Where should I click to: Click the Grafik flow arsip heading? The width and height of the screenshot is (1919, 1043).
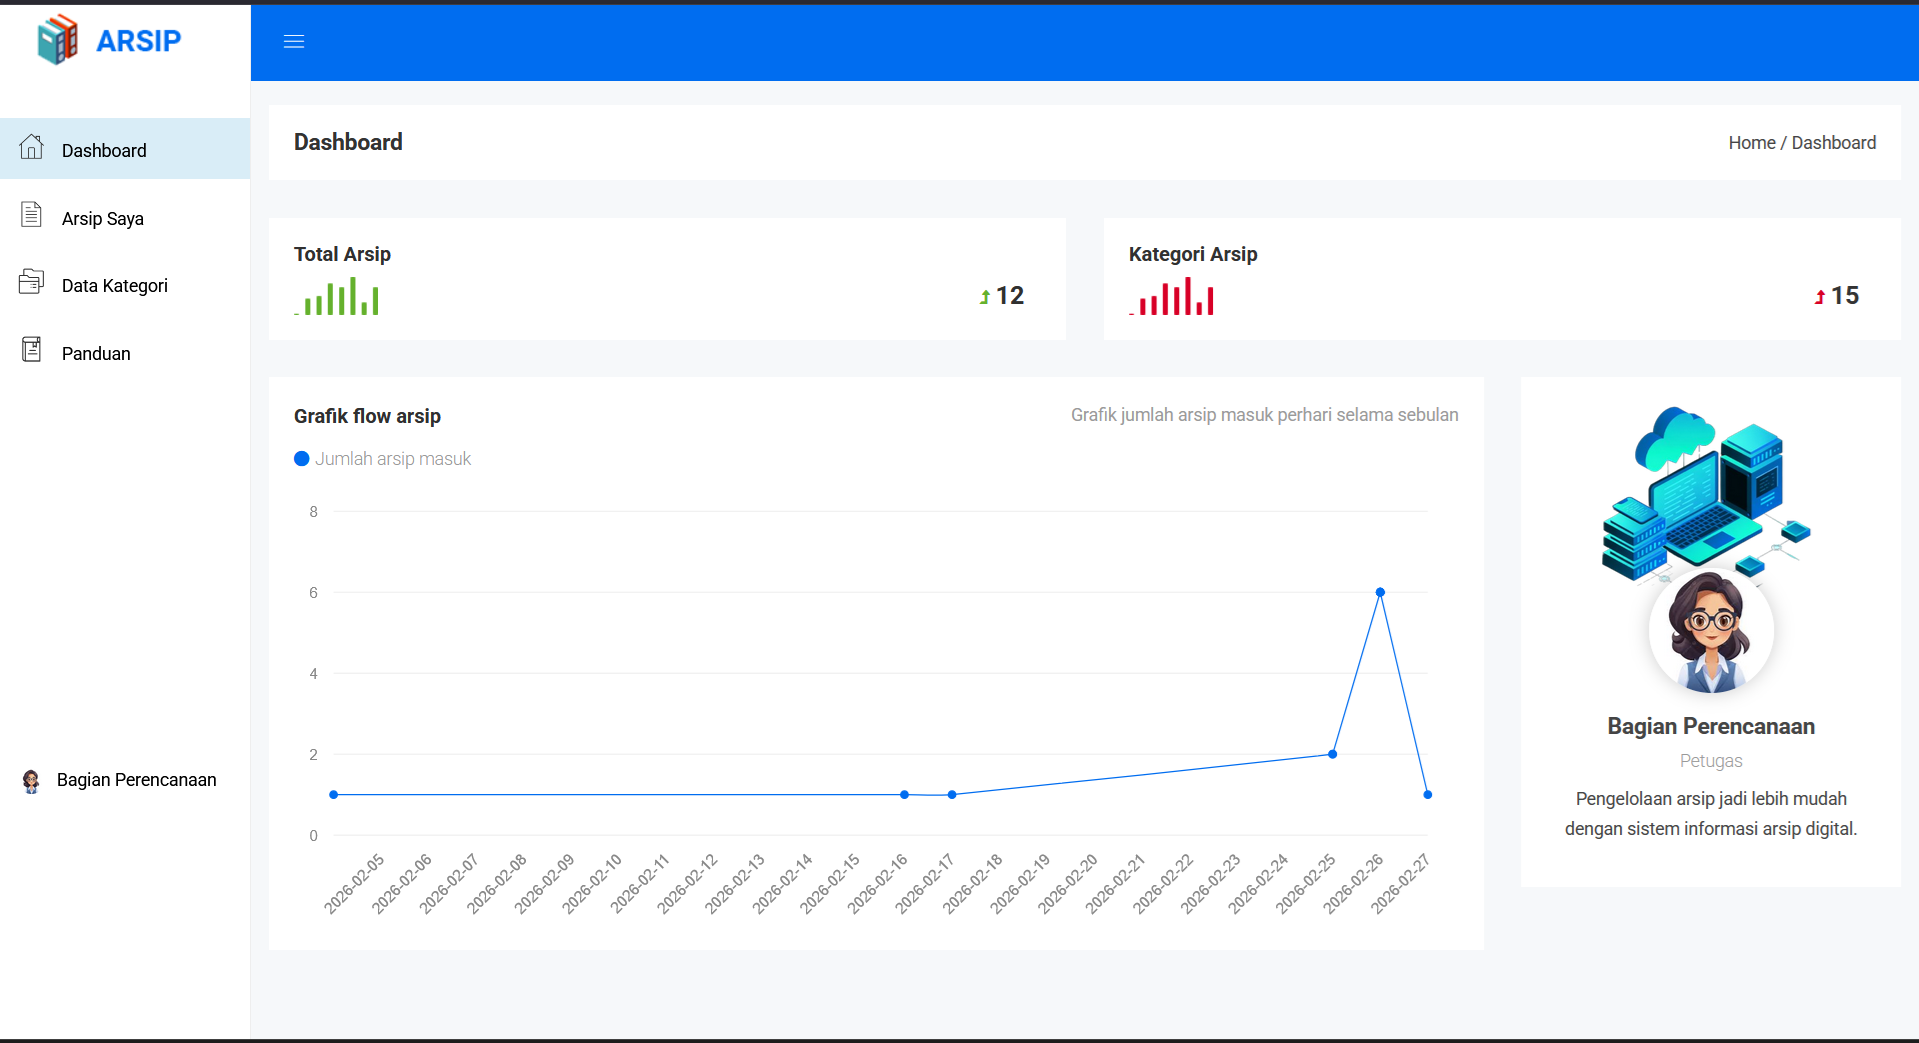(367, 416)
